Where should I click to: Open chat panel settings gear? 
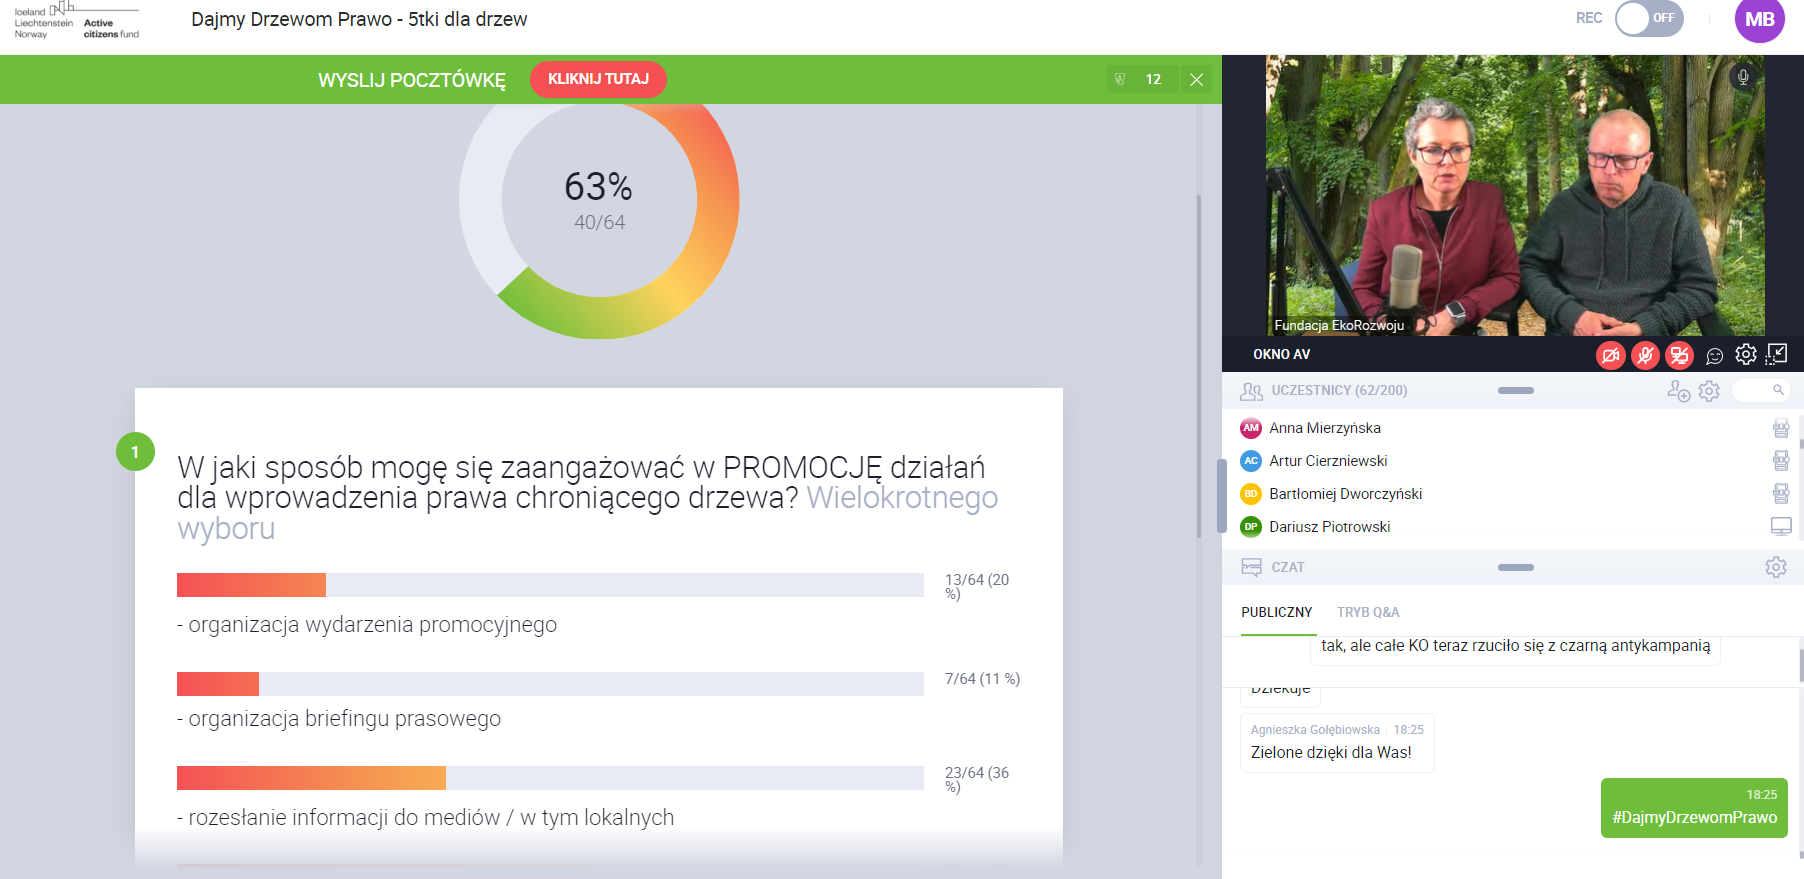[1776, 567]
